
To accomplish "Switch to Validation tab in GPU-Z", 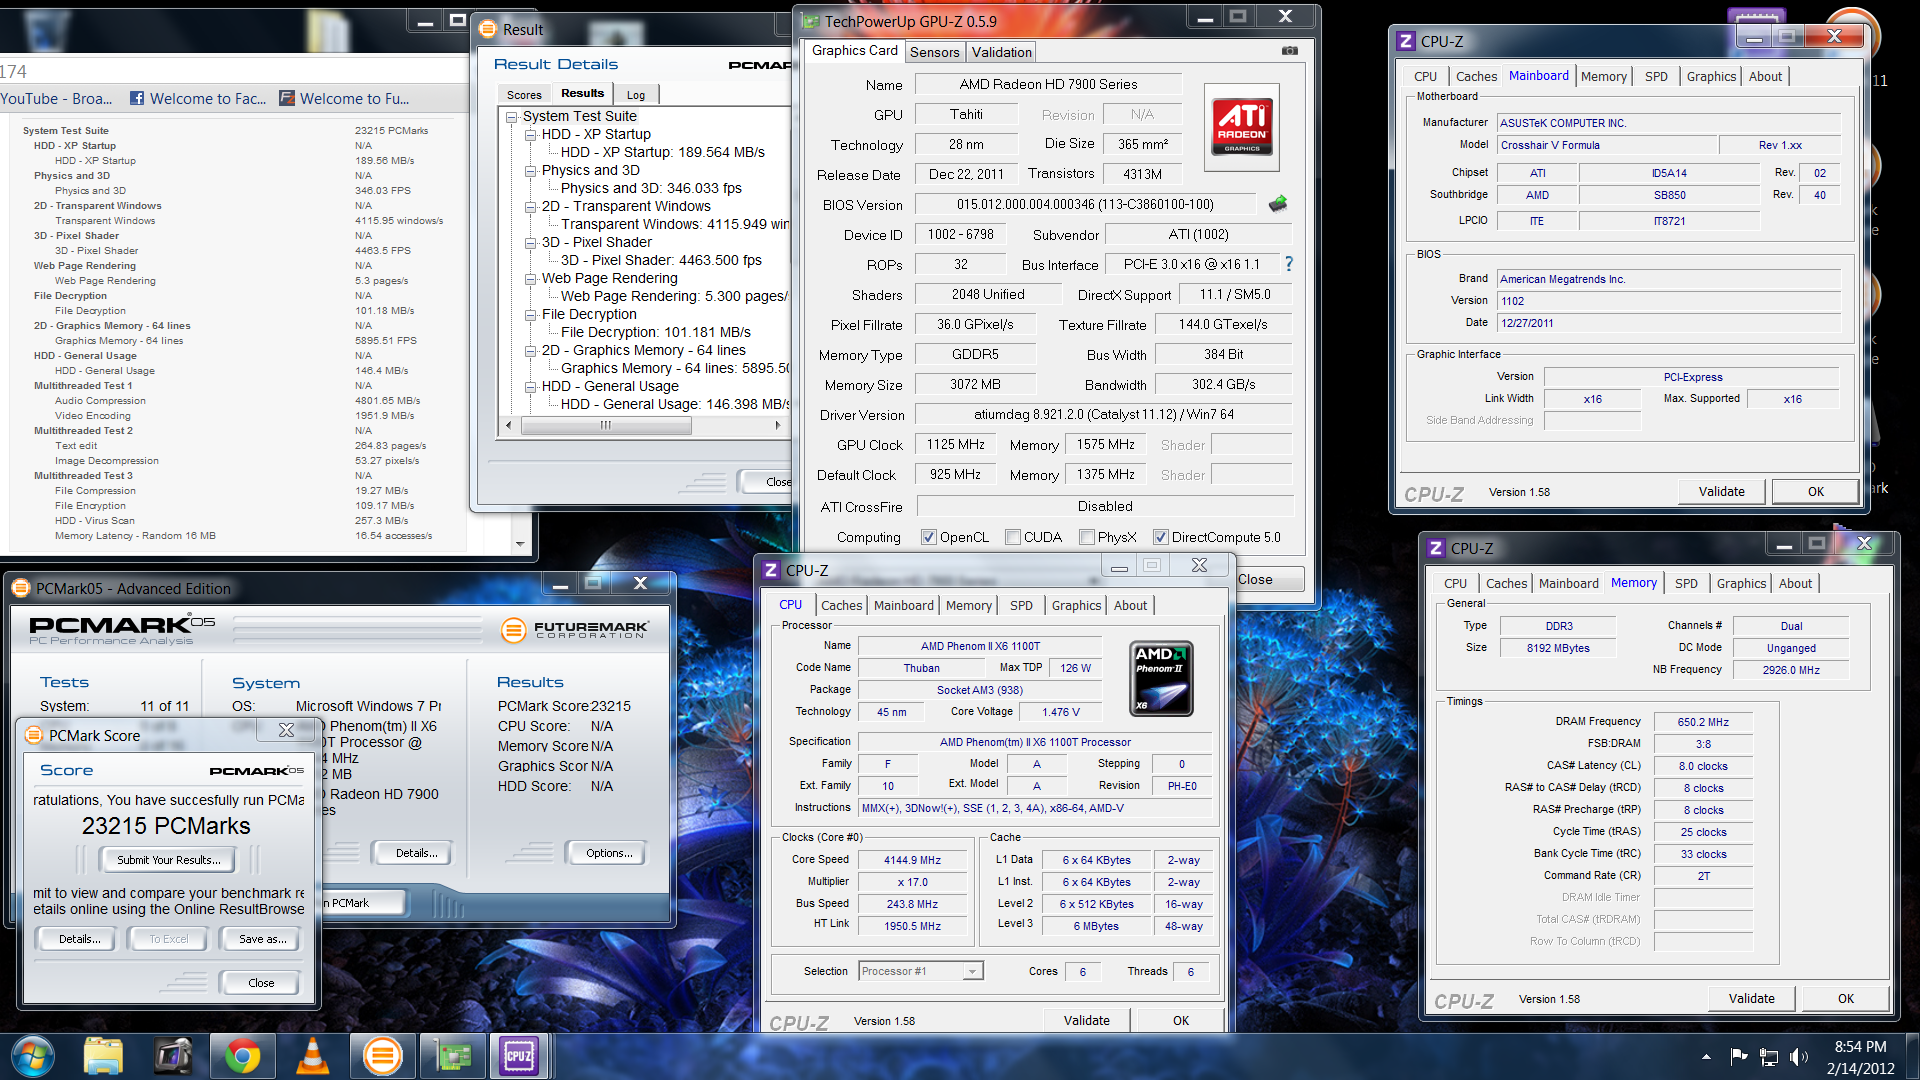I will tap(1001, 52).
